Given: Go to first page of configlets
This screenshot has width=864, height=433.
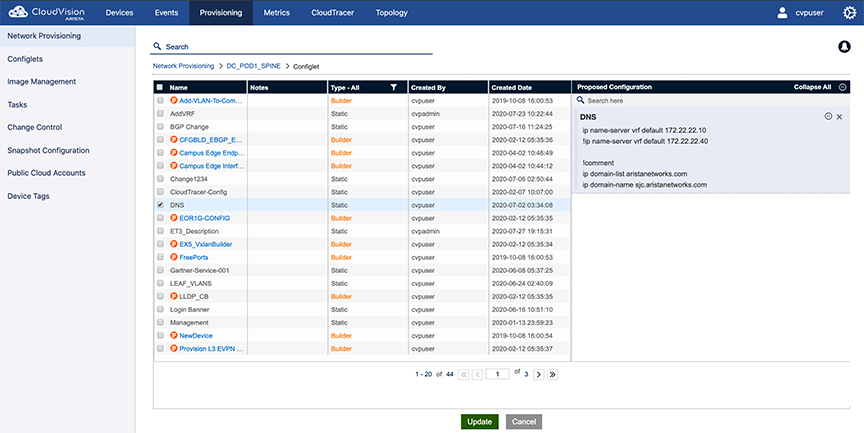Looking at the screenshot, I should 463,375.
